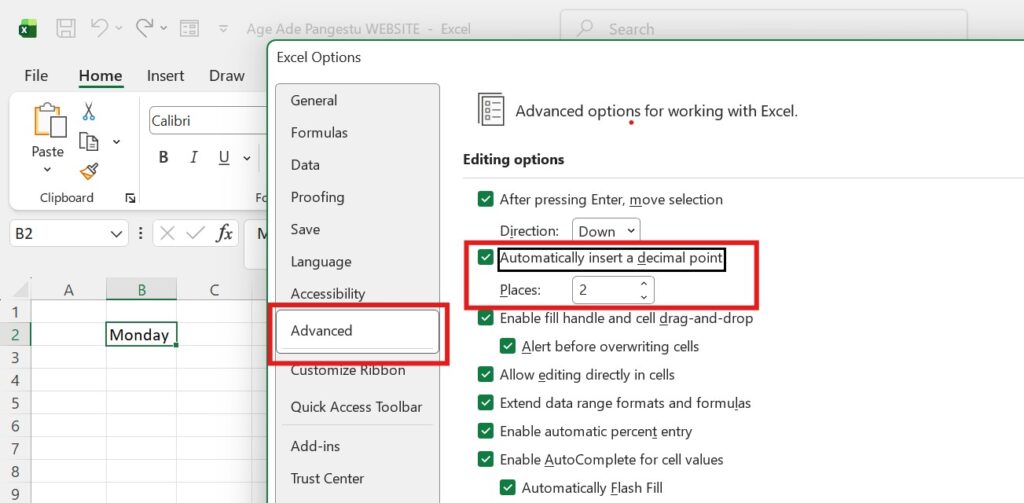The width and height of the screenshot is (1024, 503).
Task: Open Language category in Excel Options
Action: 321,262
